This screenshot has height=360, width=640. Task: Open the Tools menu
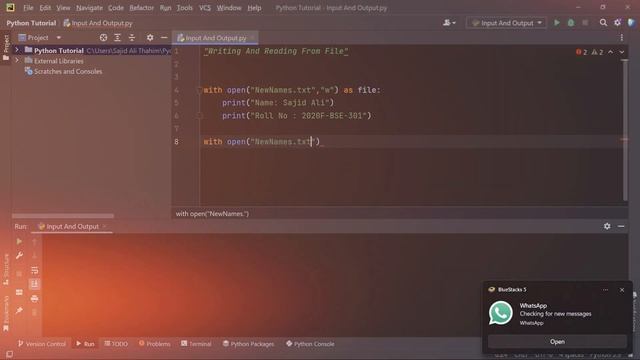[x=184, y=8]
